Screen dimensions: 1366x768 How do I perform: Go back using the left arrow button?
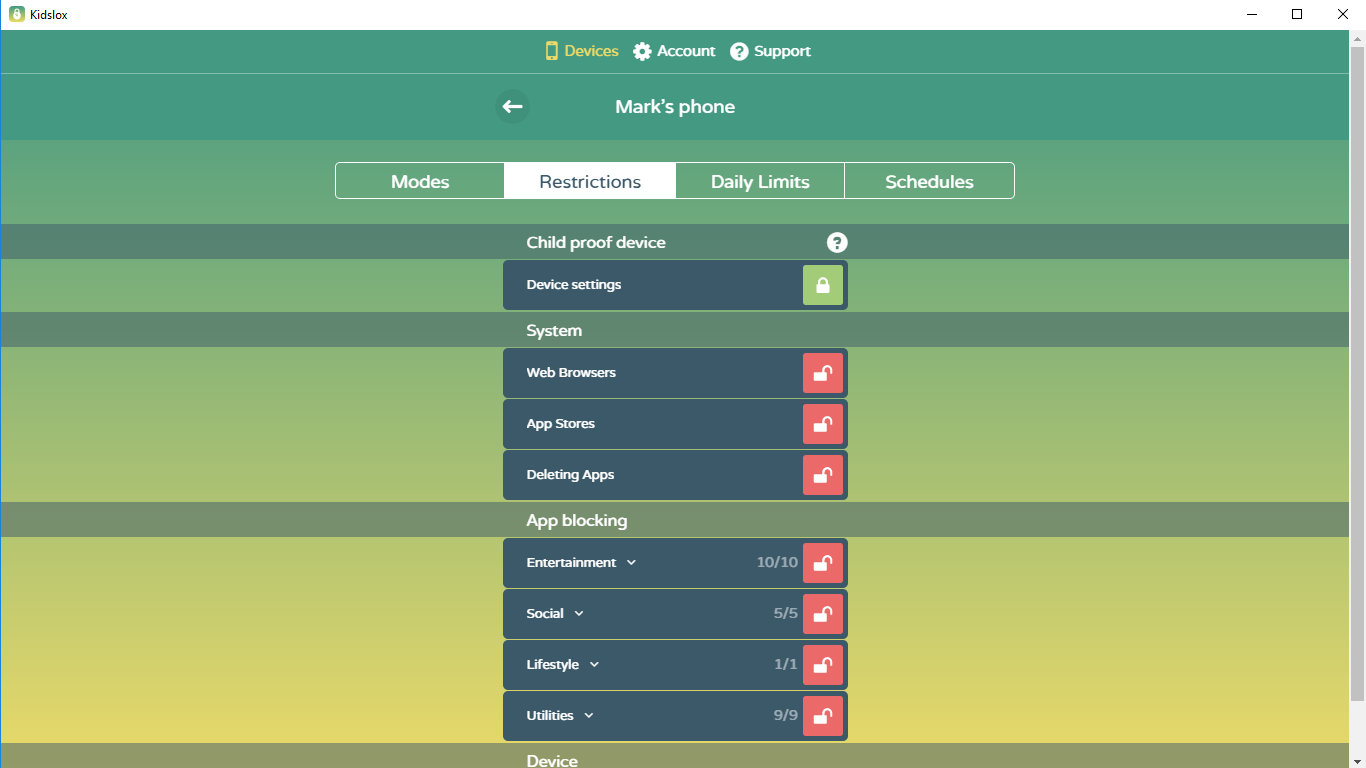coord(512,106)
